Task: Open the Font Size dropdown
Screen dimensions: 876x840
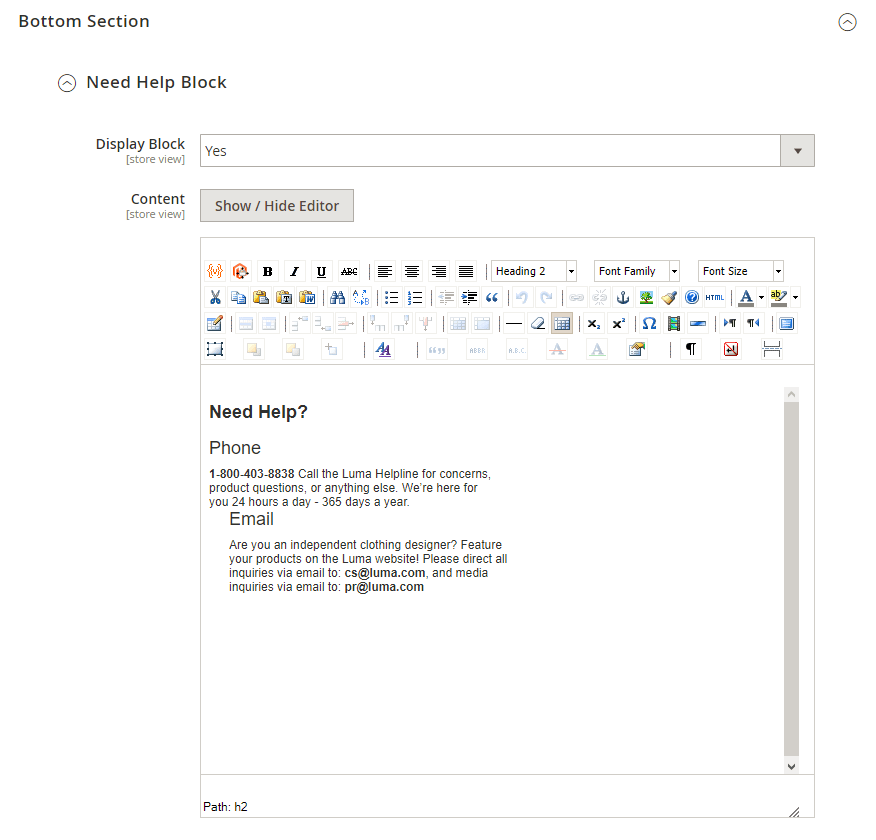Action: point(741,271)
